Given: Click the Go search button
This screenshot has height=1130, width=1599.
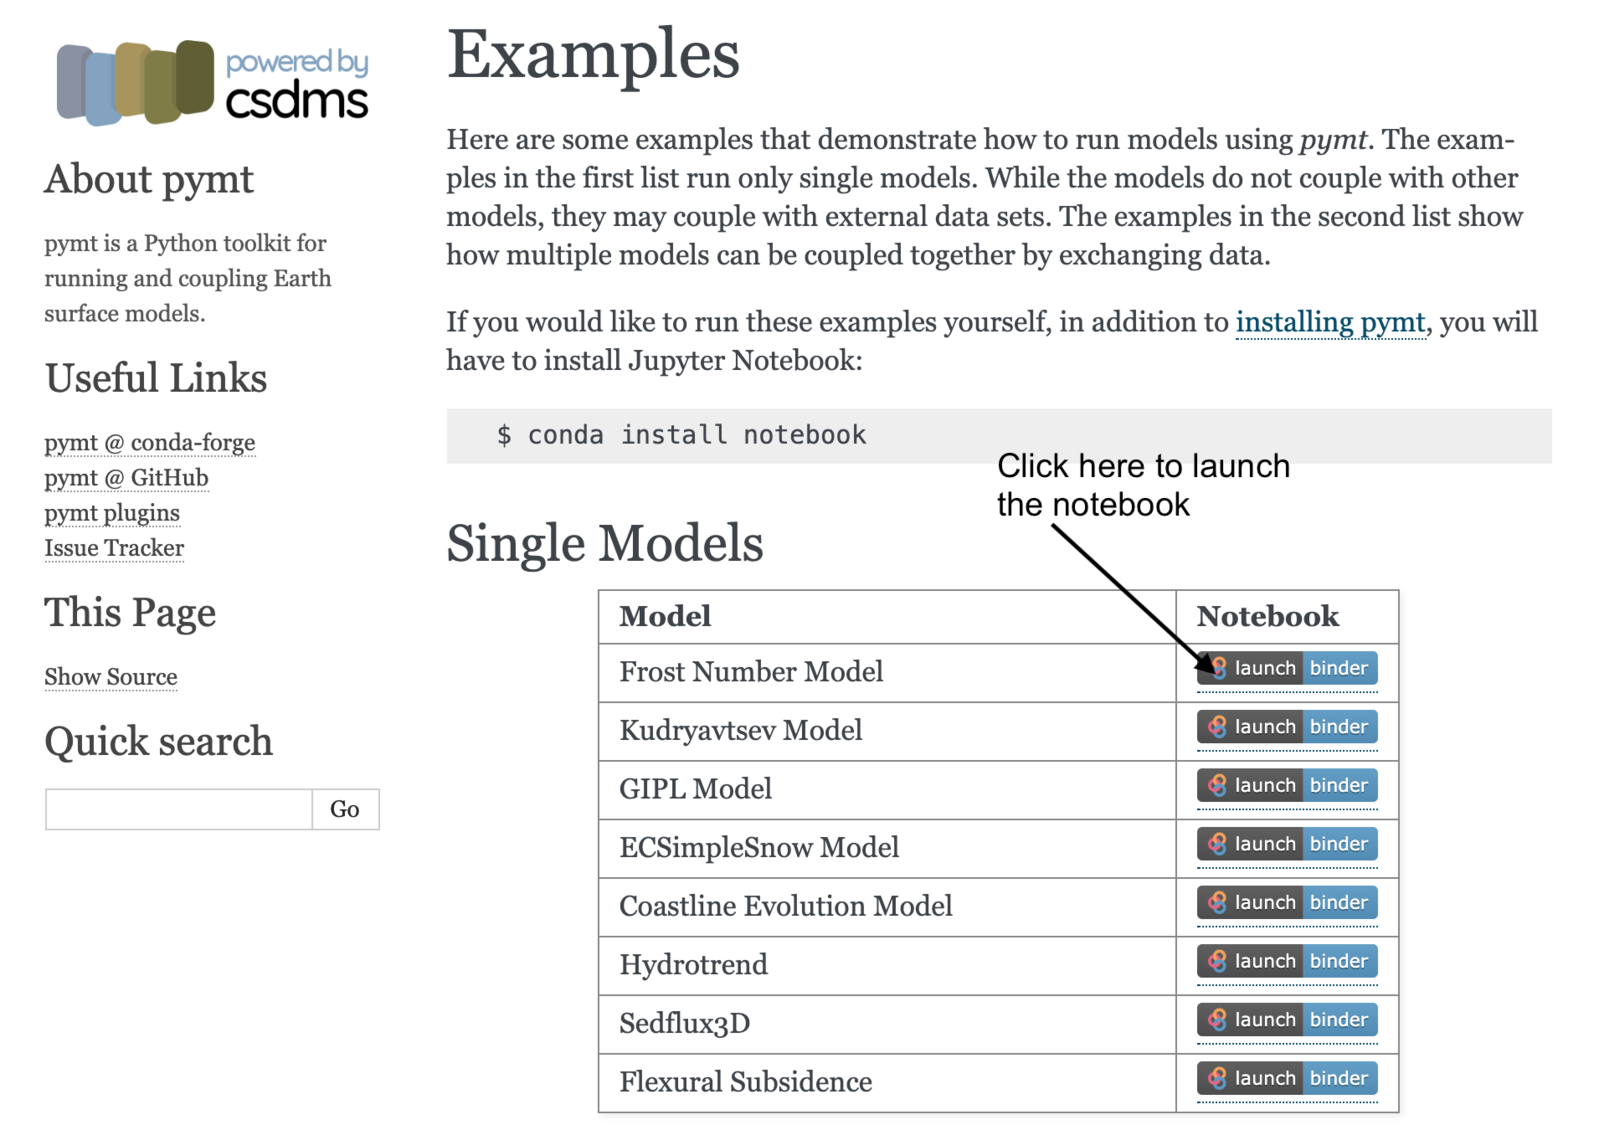Looking at the screenshot, I should pyautogui.click(x=345, y=809).
